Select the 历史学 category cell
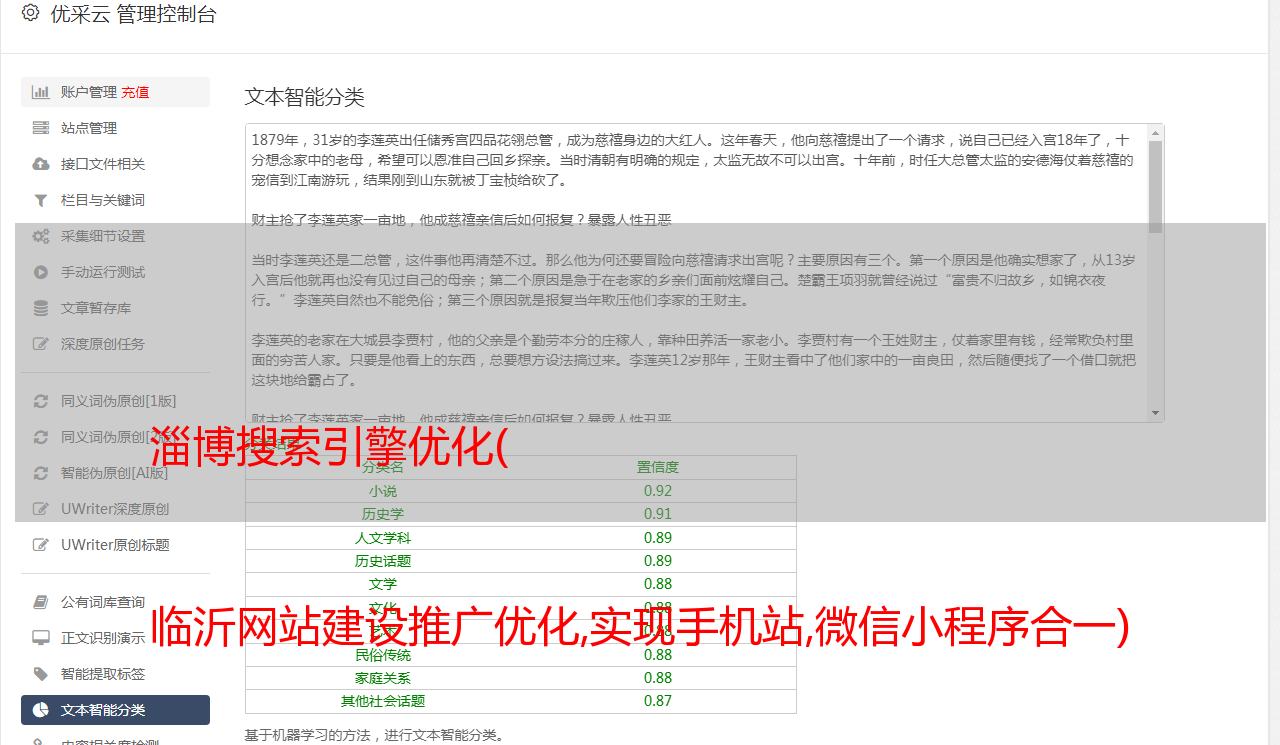1280x745 pixels. (x=383, y=514)
